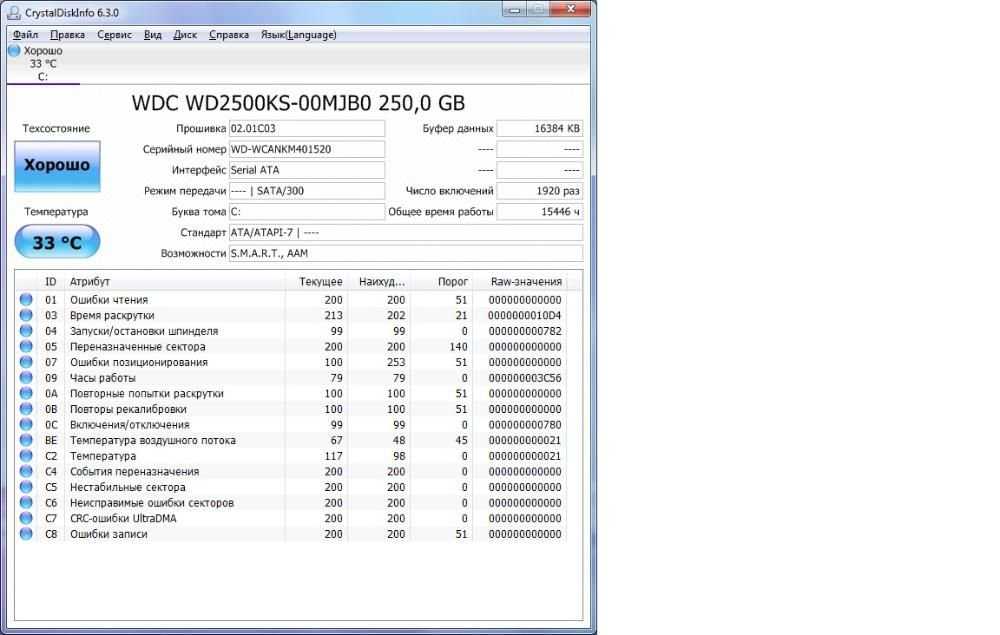Open the Сервис menu
The image size is (1000, 635).
click(114, 34)
